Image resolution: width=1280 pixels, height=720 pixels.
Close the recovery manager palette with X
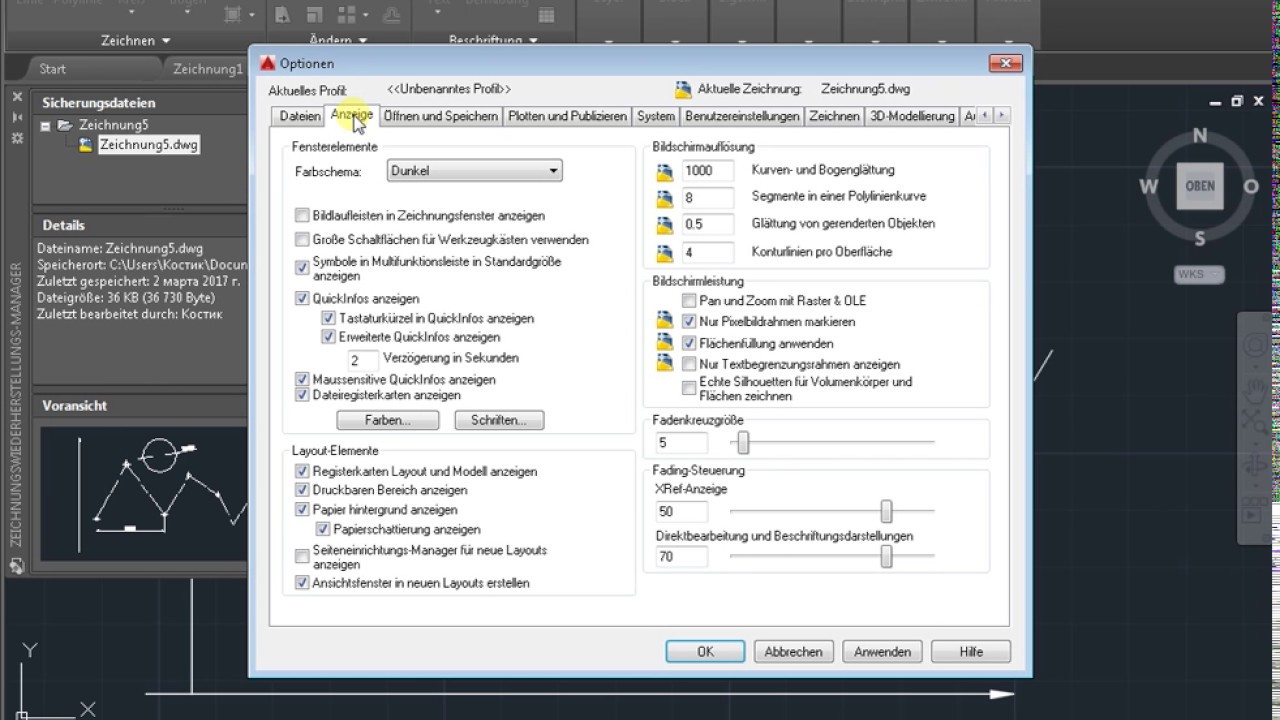(x=17, y=97)
